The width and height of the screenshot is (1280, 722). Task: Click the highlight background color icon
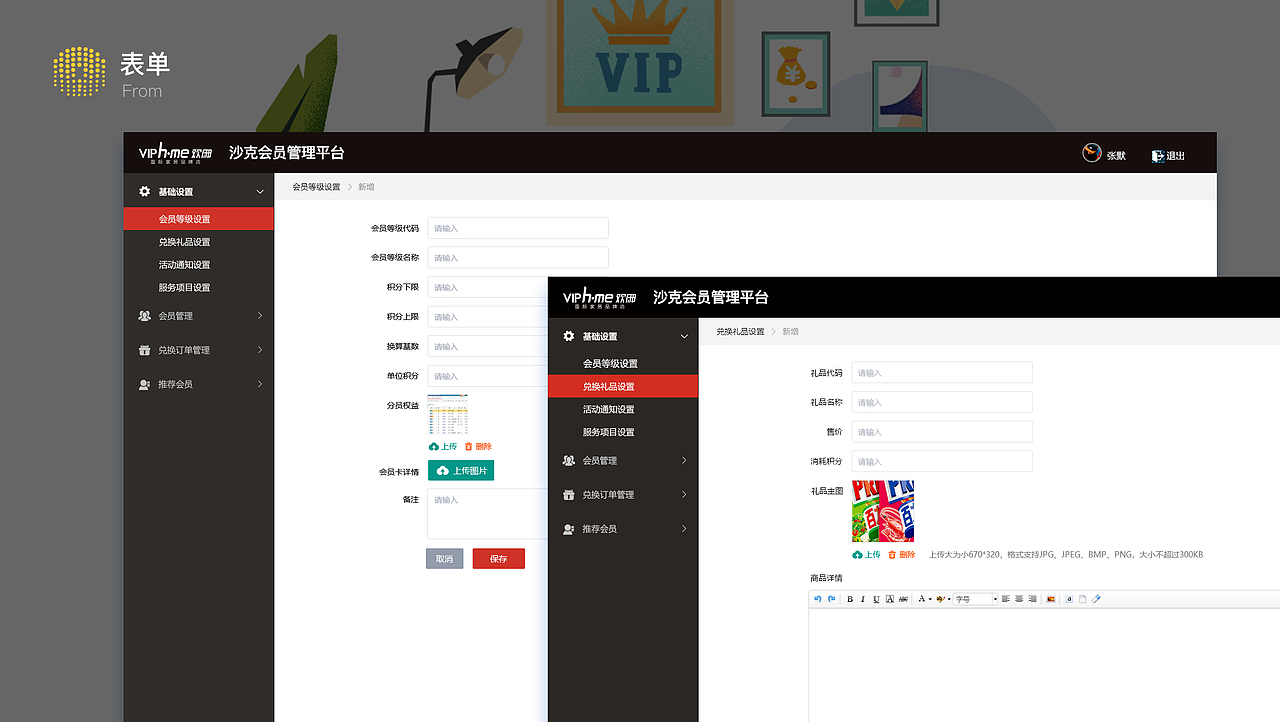point(940,599)
